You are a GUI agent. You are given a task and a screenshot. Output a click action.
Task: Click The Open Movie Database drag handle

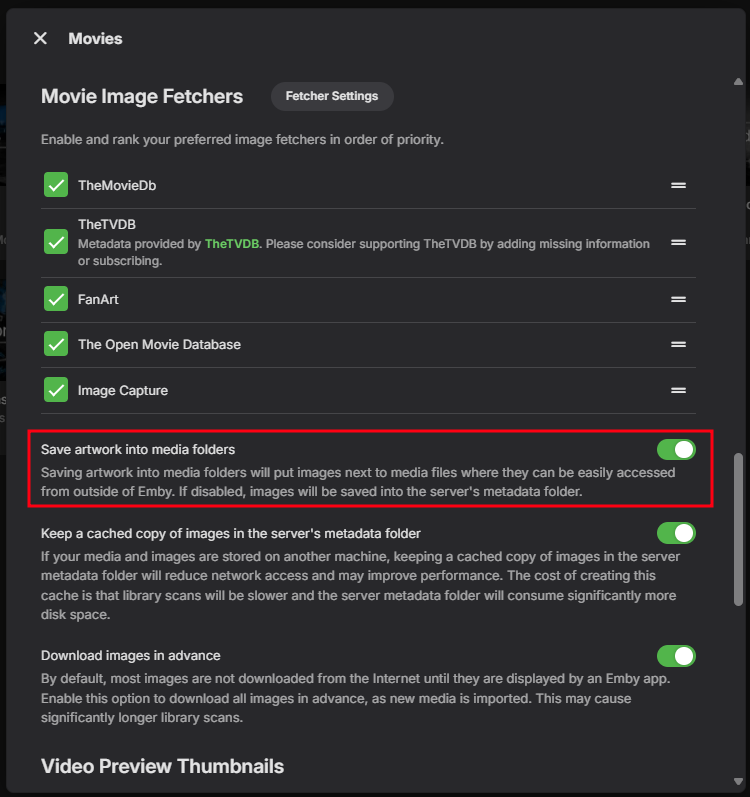(678, 344)
